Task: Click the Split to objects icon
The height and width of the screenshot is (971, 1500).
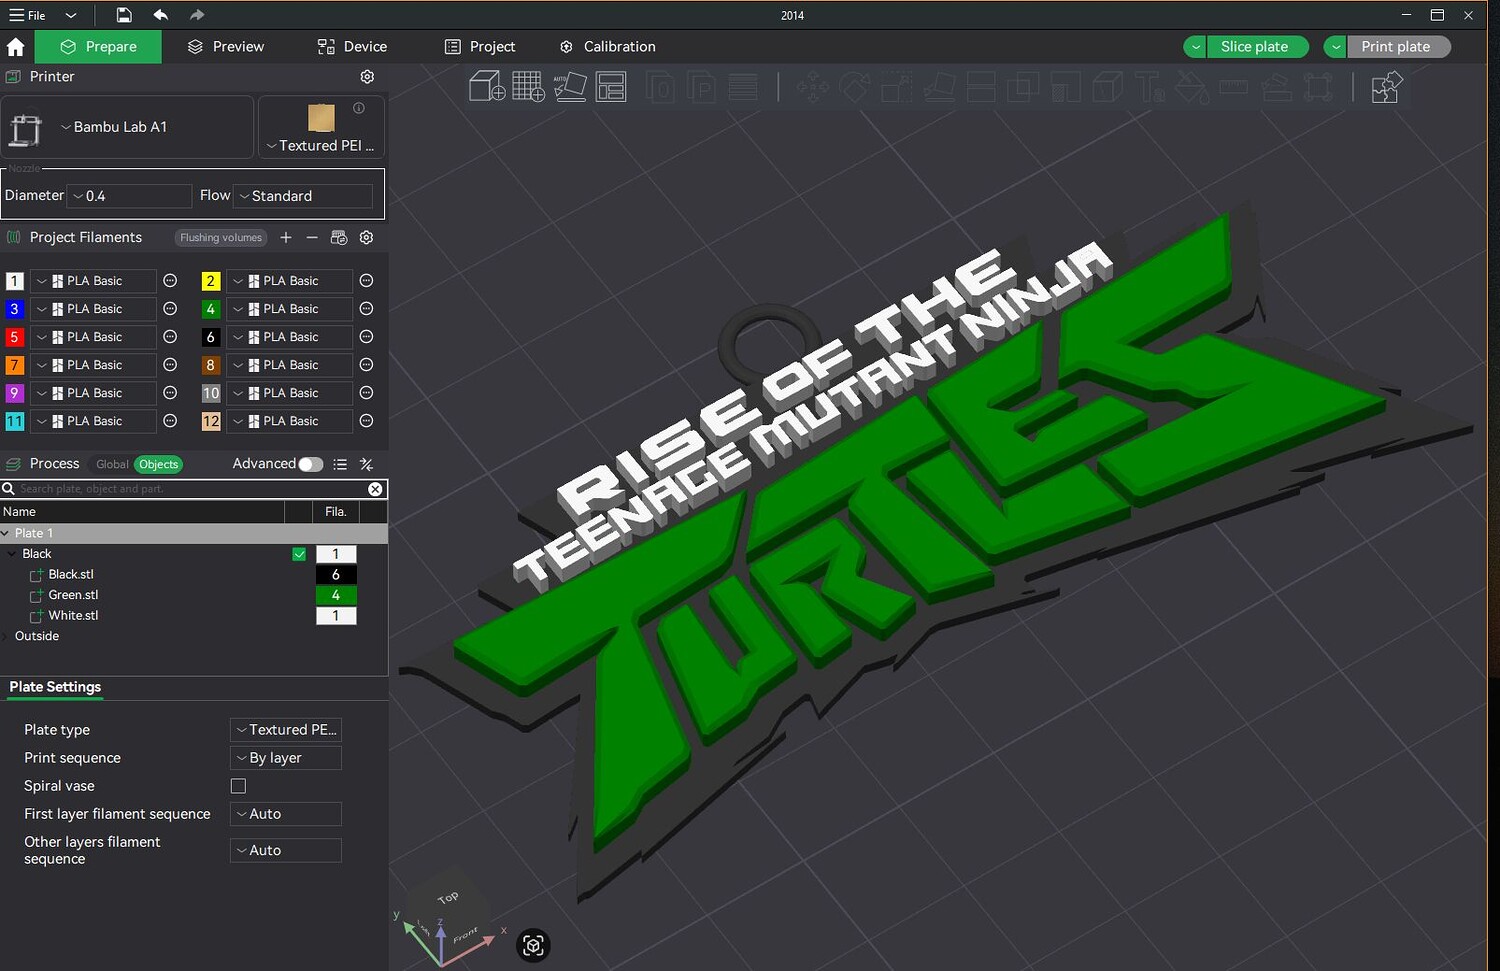Action: 660,87
